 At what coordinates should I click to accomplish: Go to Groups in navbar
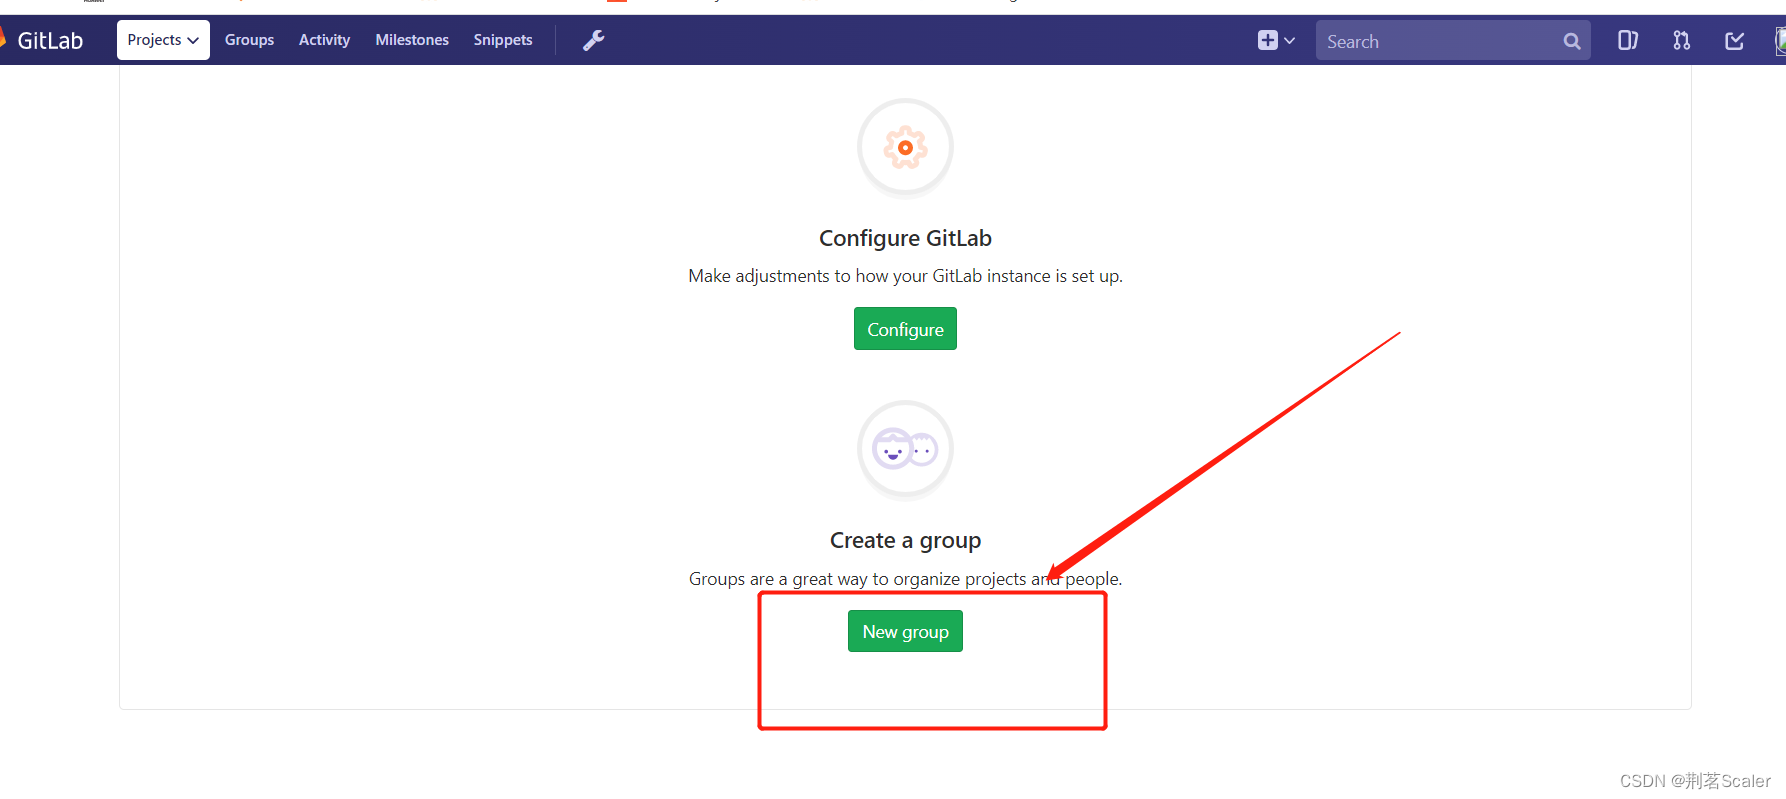[x=249, y=40]
